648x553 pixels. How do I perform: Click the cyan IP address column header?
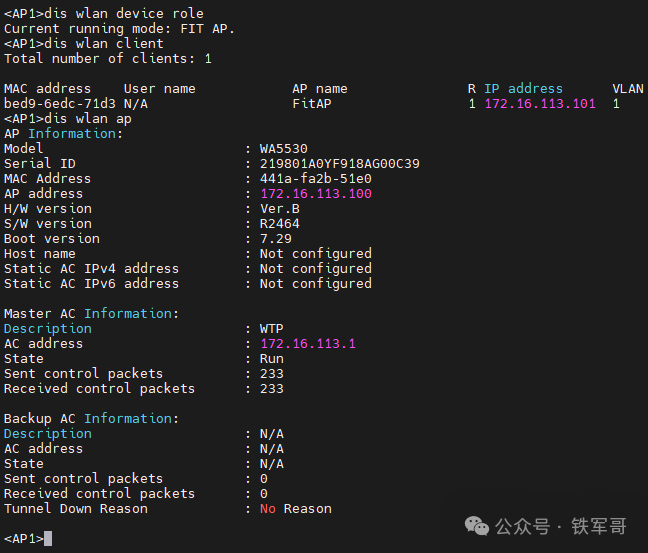(x=523, y=89)
